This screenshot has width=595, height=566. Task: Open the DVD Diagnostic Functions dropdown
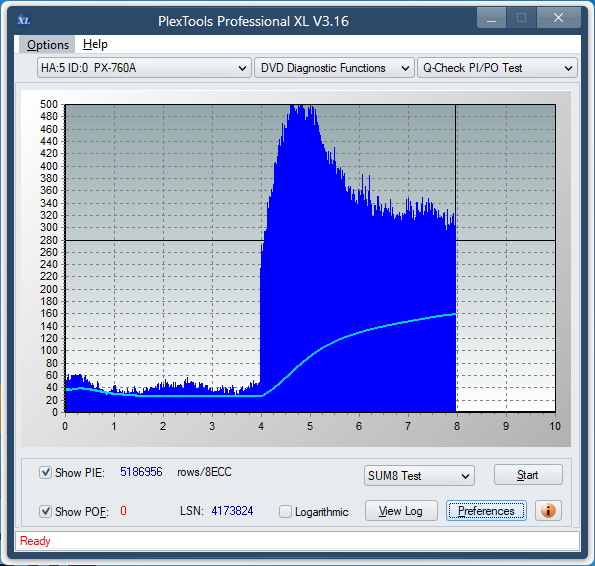[x=334, y=68]
